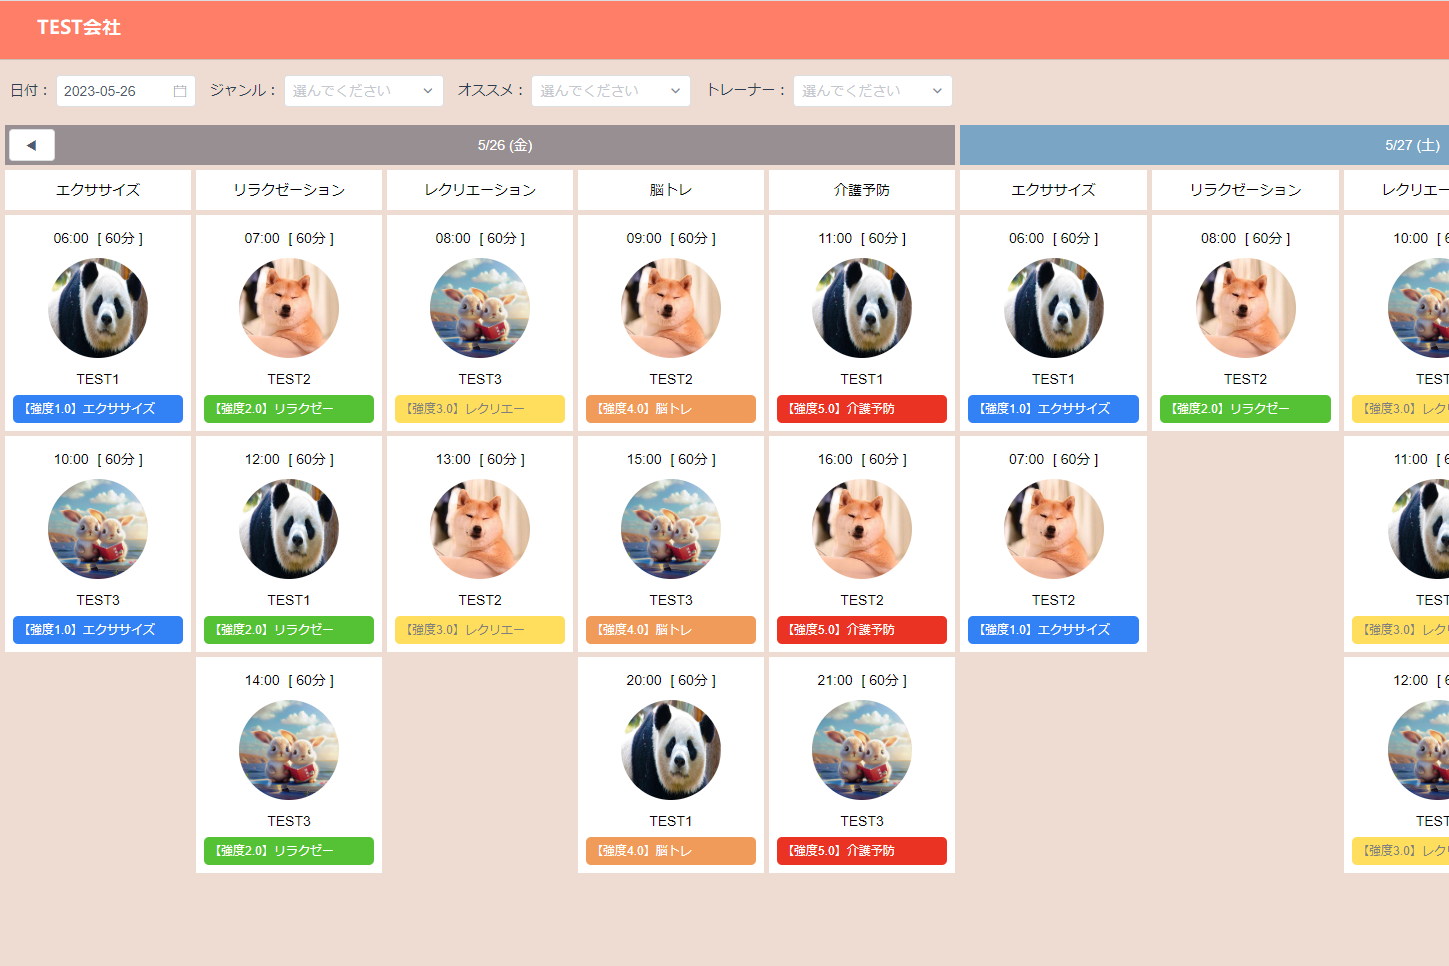Click レクリエーション column header under 5/26
Image resolution: width=1449 pixels, height=966 pixels.
click(x=480, y=190)
